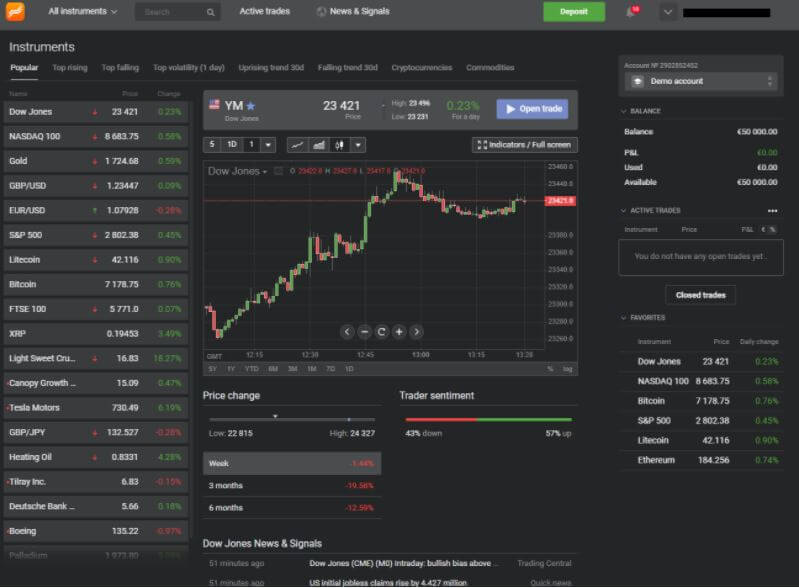Reset chart view with refresh icon
This screenshot has height=588, width=799.
click(381, 332)
